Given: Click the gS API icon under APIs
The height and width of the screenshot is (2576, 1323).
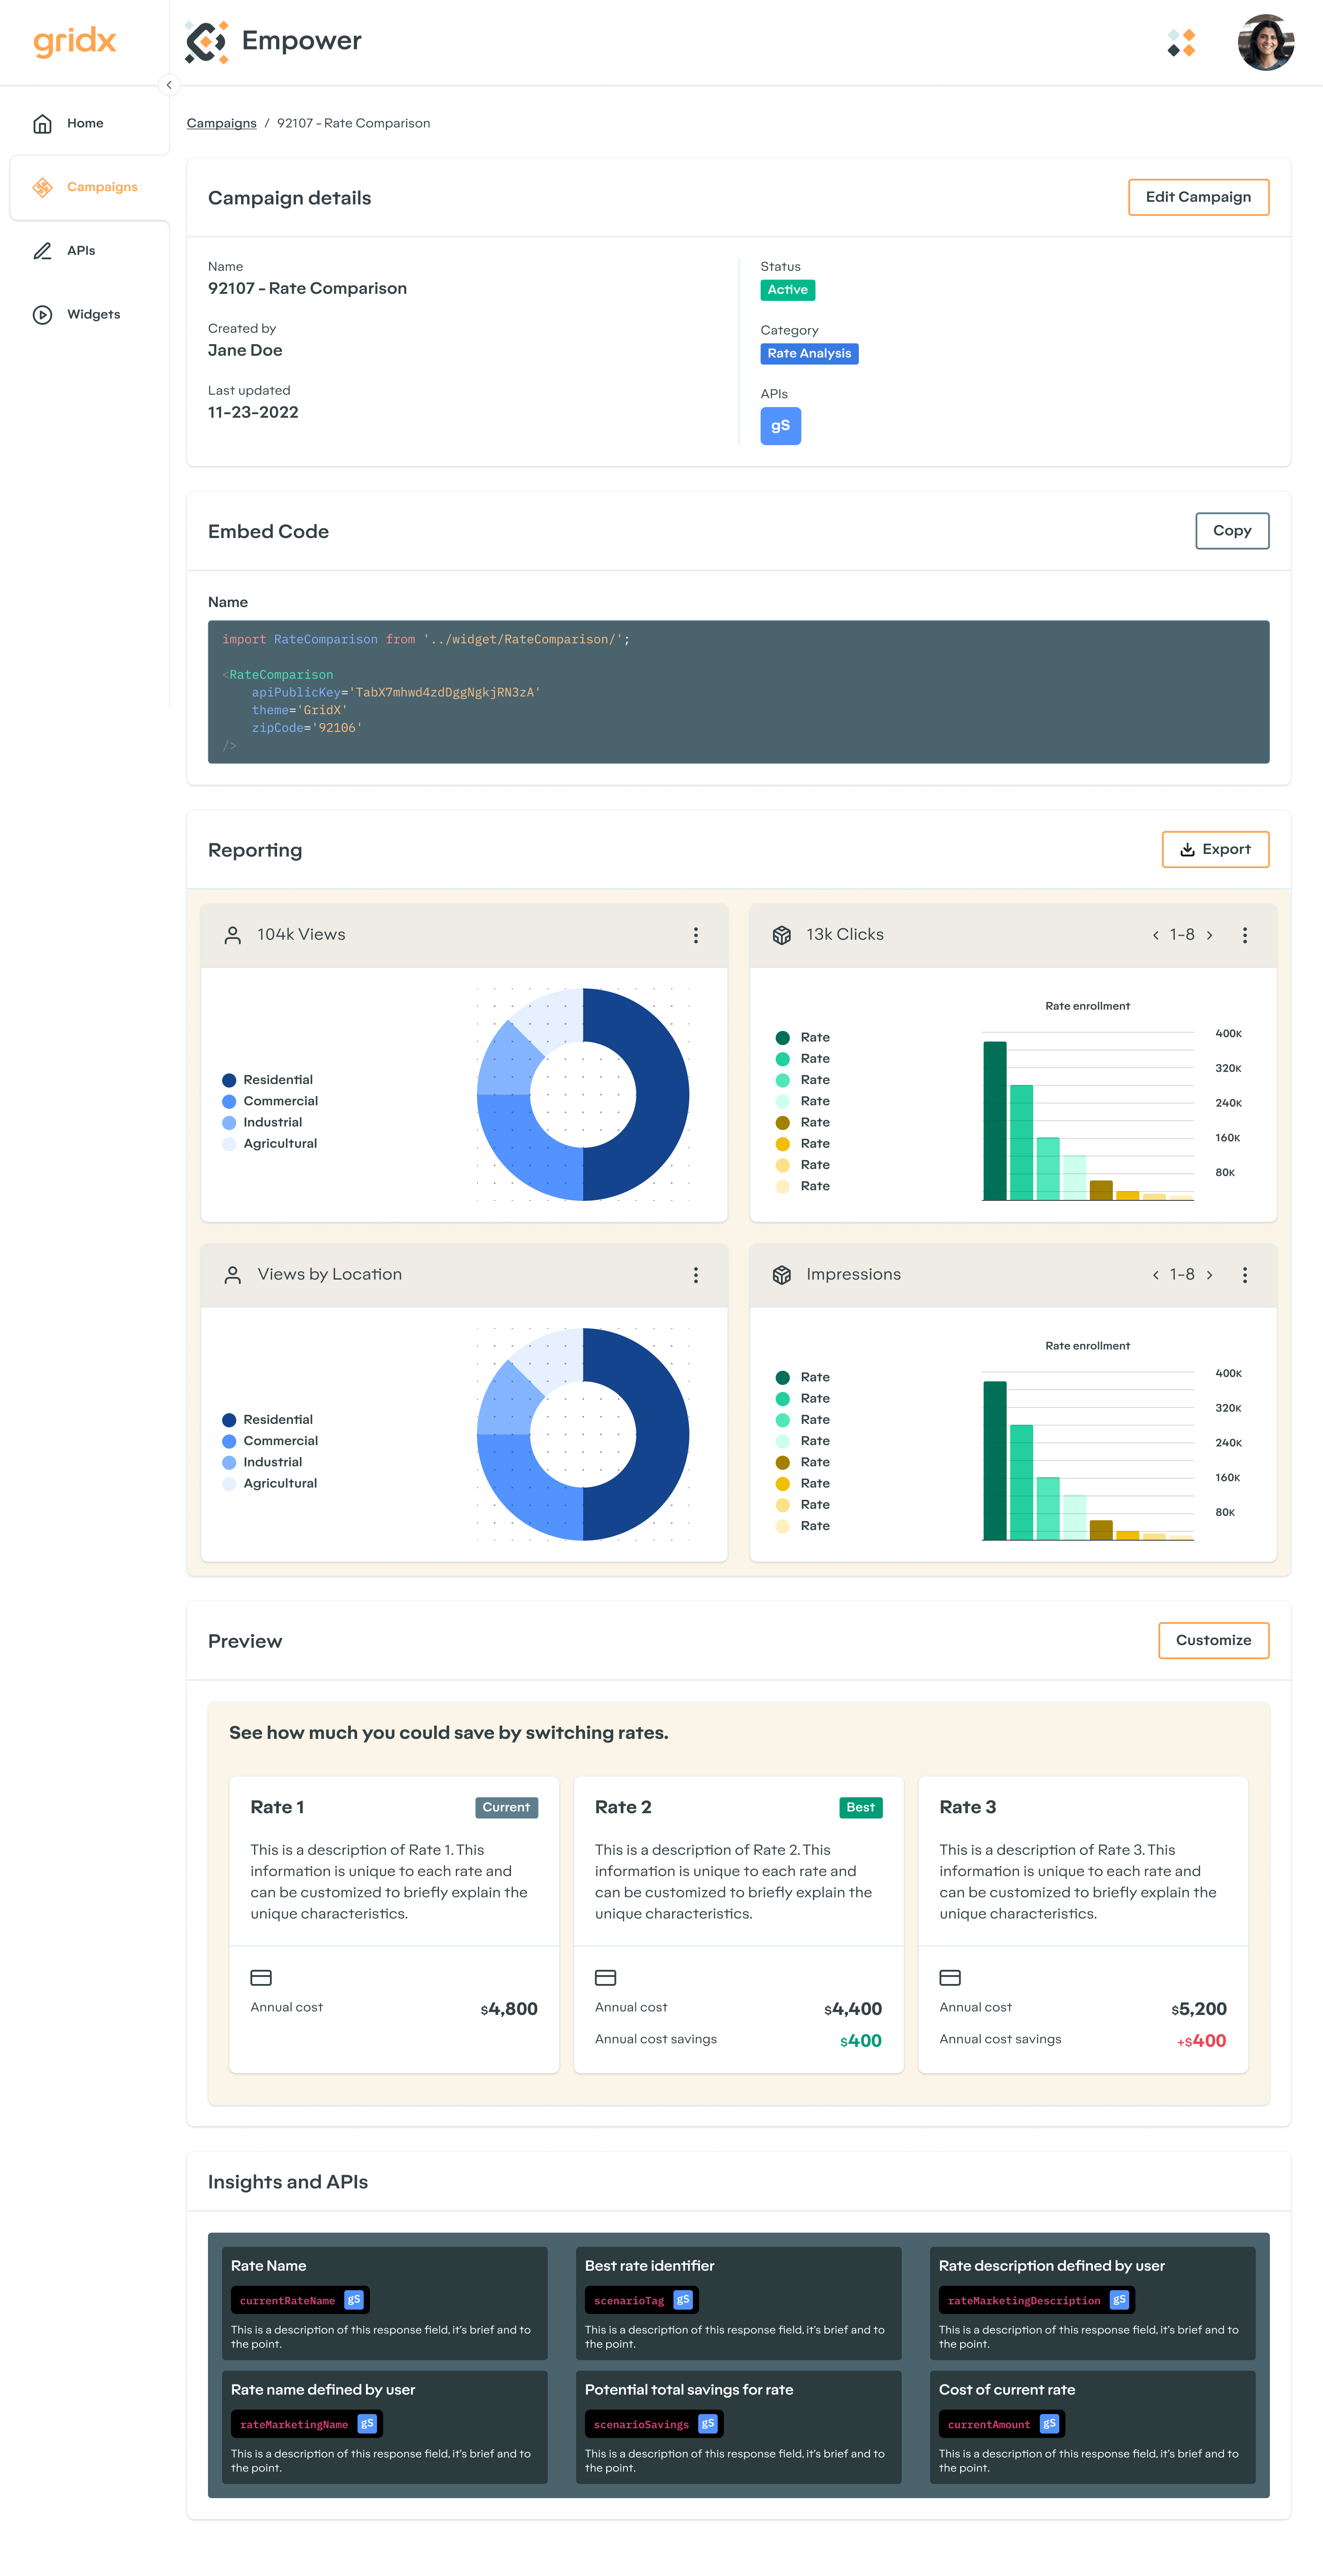Looking at the screenshot, I should pyautogui.click(x=780, y=426).
